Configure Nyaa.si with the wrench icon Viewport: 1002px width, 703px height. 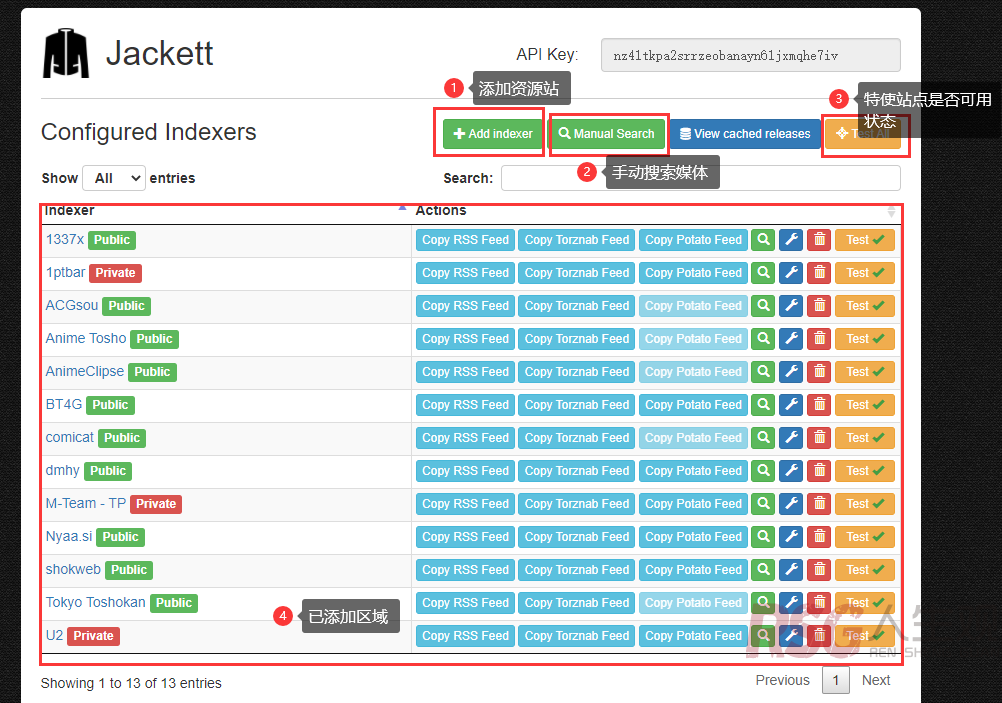(791, 537)
